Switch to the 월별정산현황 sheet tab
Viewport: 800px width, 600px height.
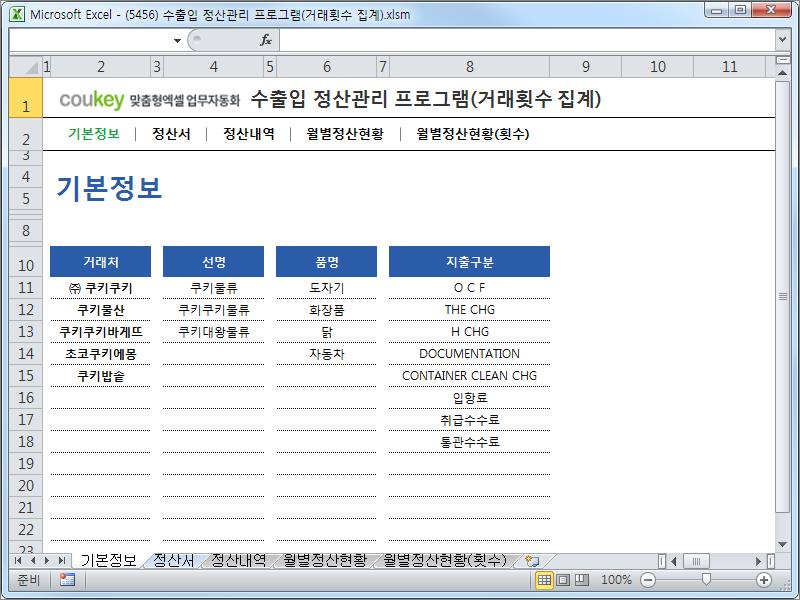pos(325,561)
